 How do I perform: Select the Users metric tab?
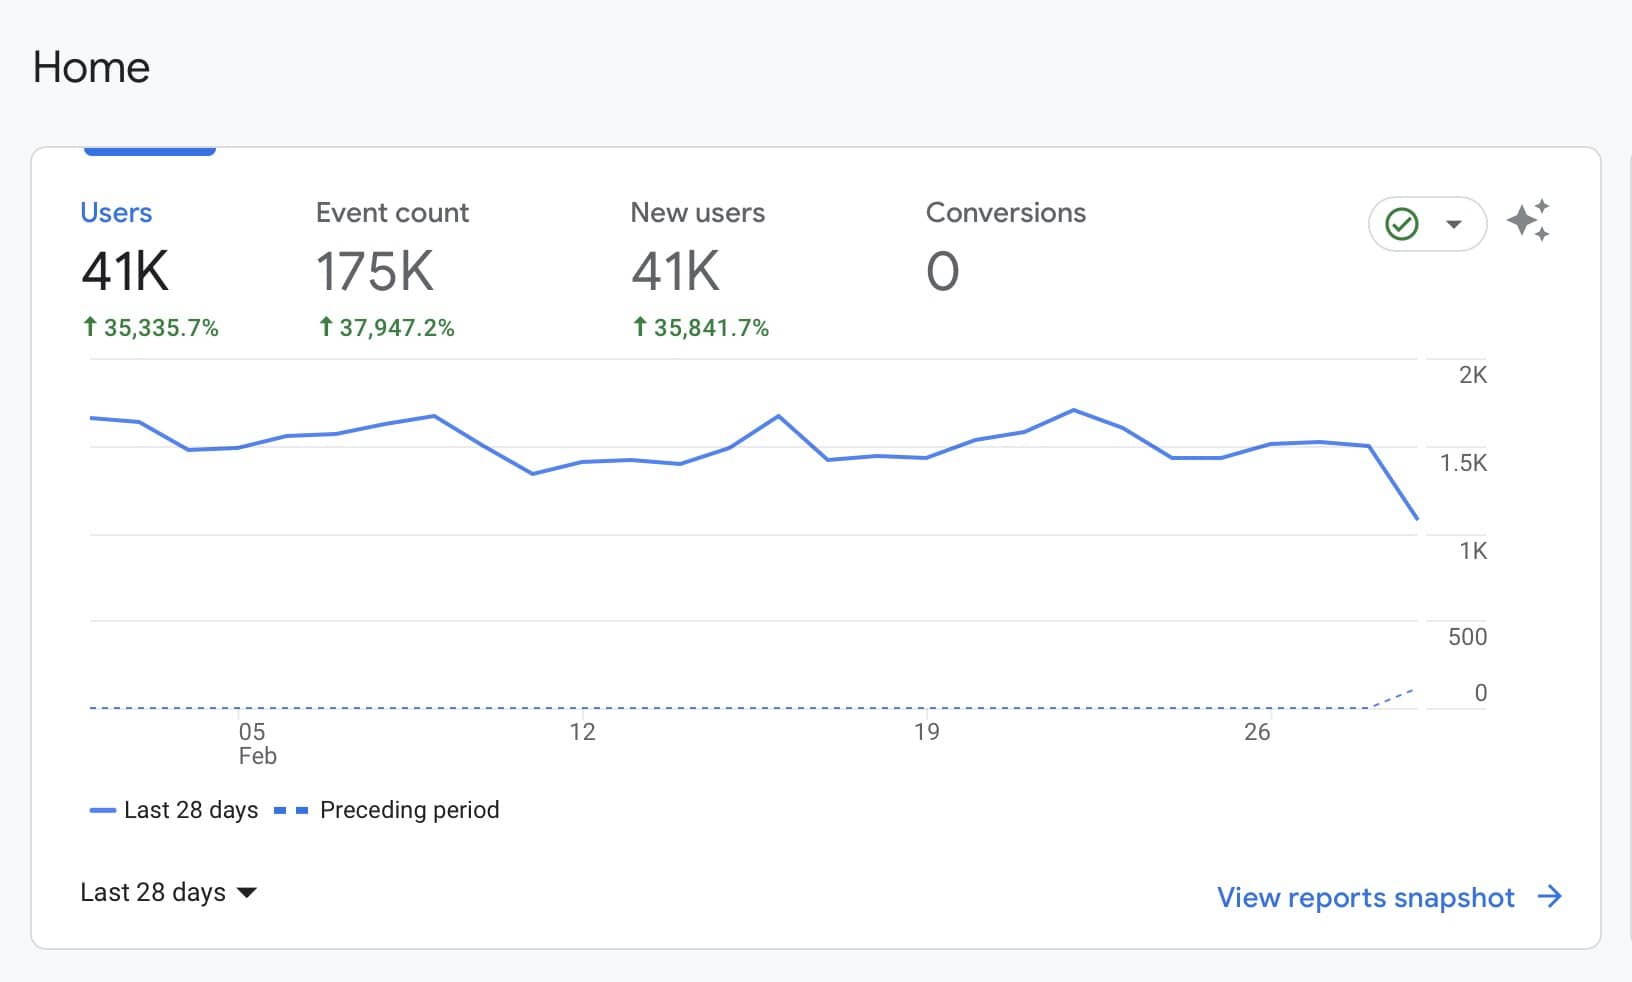(x=116, y=213)
